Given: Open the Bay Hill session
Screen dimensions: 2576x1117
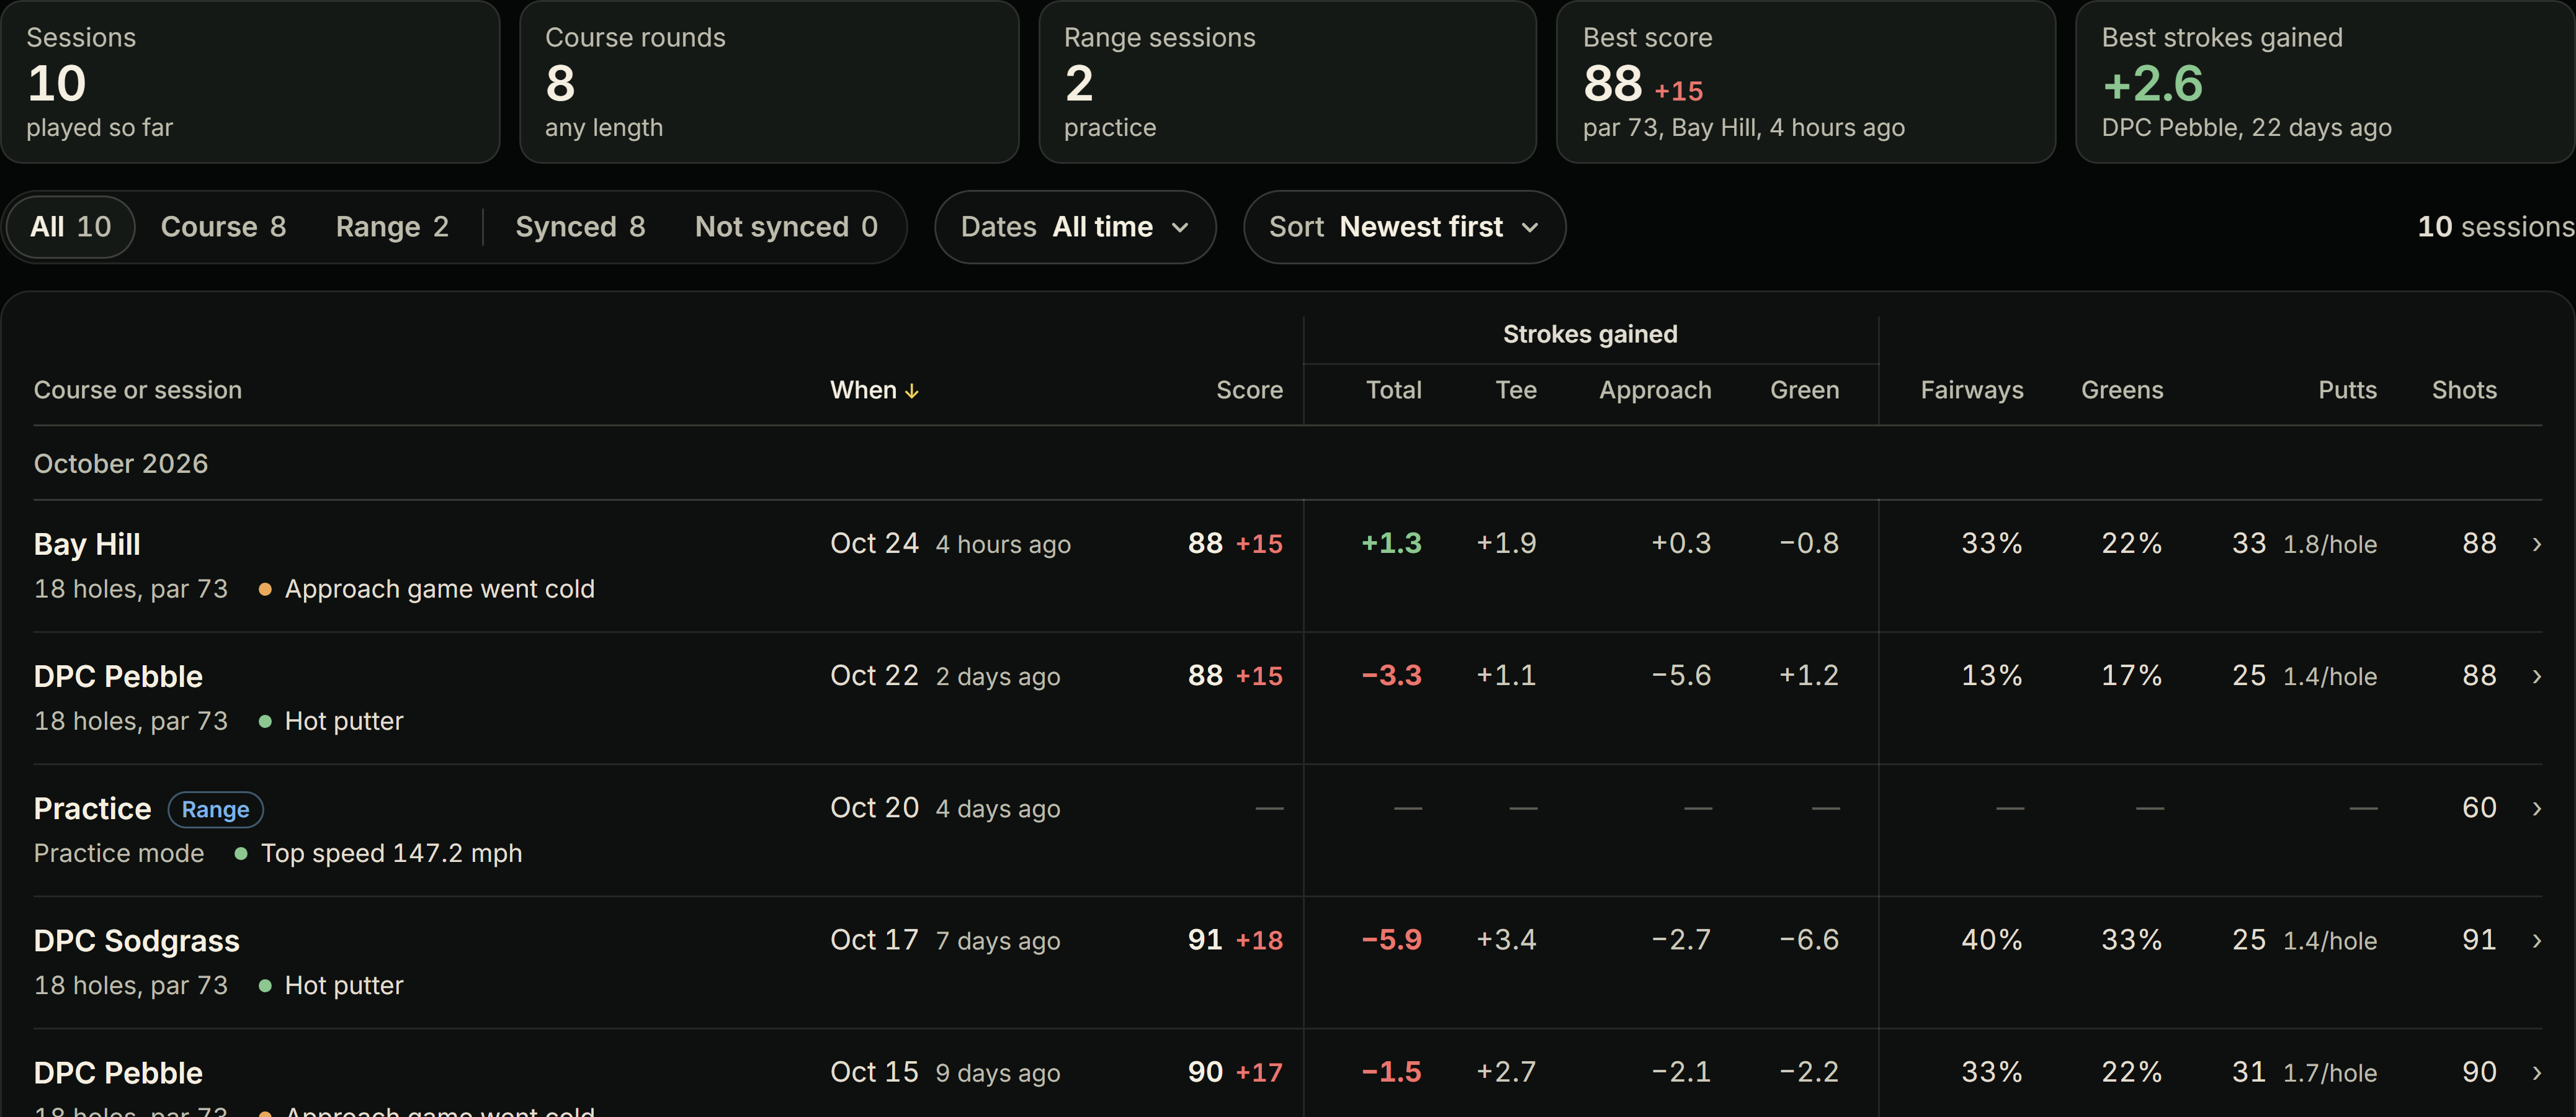Looking at the screenshot, I should (87, 544).
